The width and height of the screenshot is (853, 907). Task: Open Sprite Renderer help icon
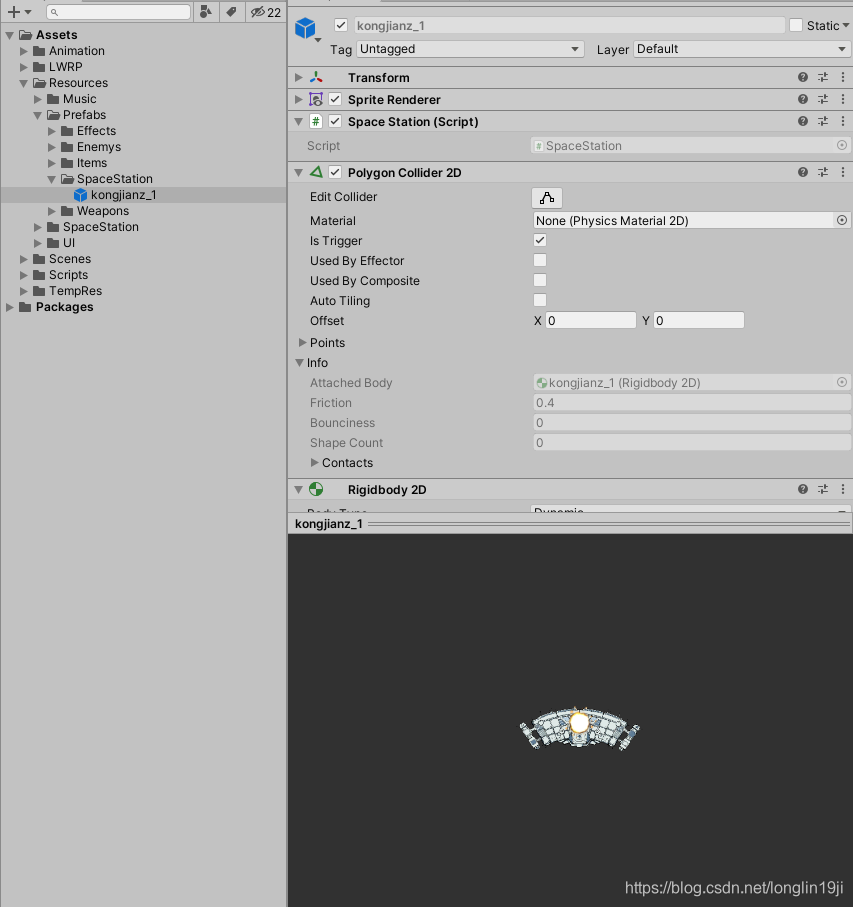pos(803,99)
